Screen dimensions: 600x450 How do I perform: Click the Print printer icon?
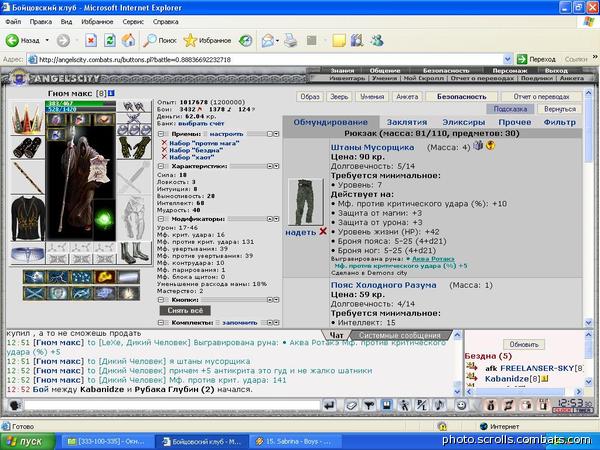[291, 40]
